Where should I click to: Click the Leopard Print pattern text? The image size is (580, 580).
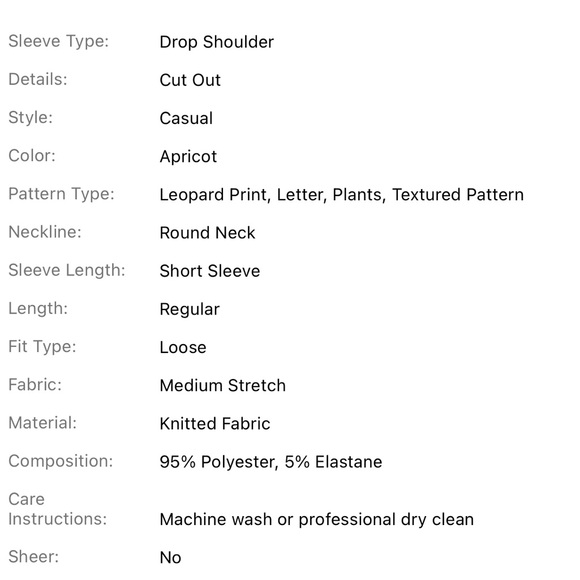(x=215, y=195)
